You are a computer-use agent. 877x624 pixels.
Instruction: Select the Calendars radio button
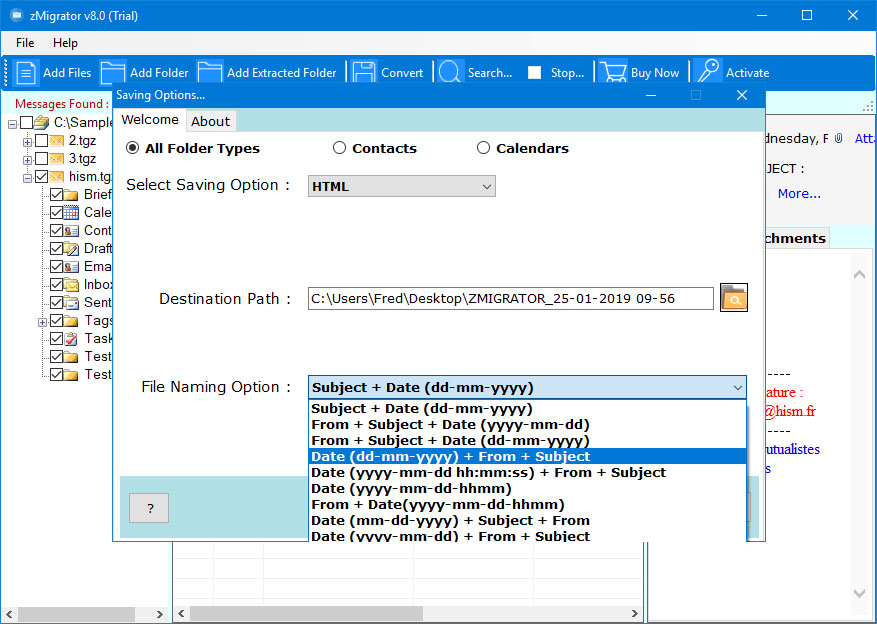(x=483, y=148)
